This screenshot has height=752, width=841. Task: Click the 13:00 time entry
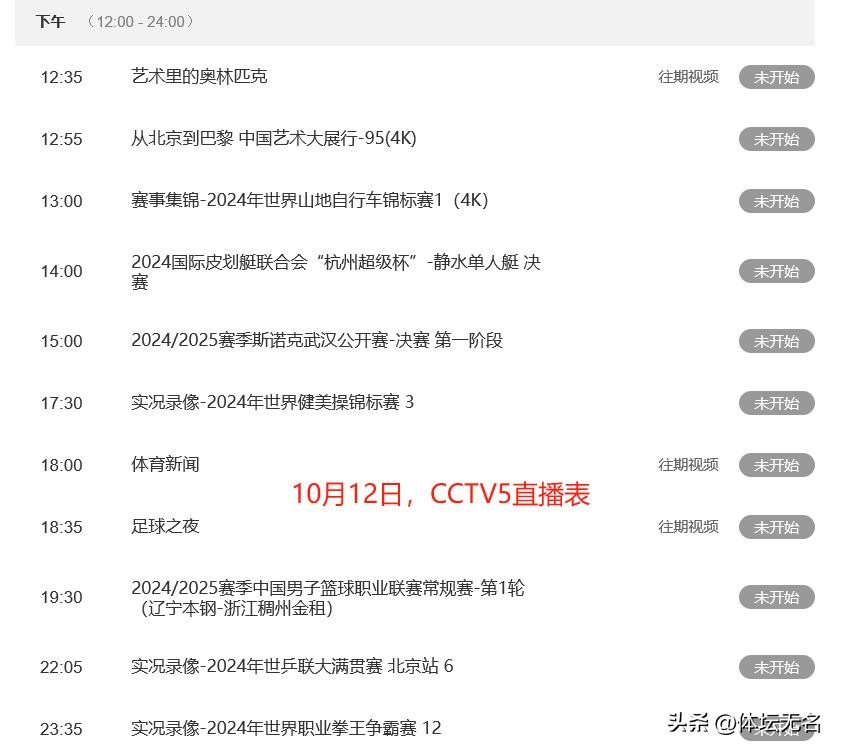pos(62,202)
